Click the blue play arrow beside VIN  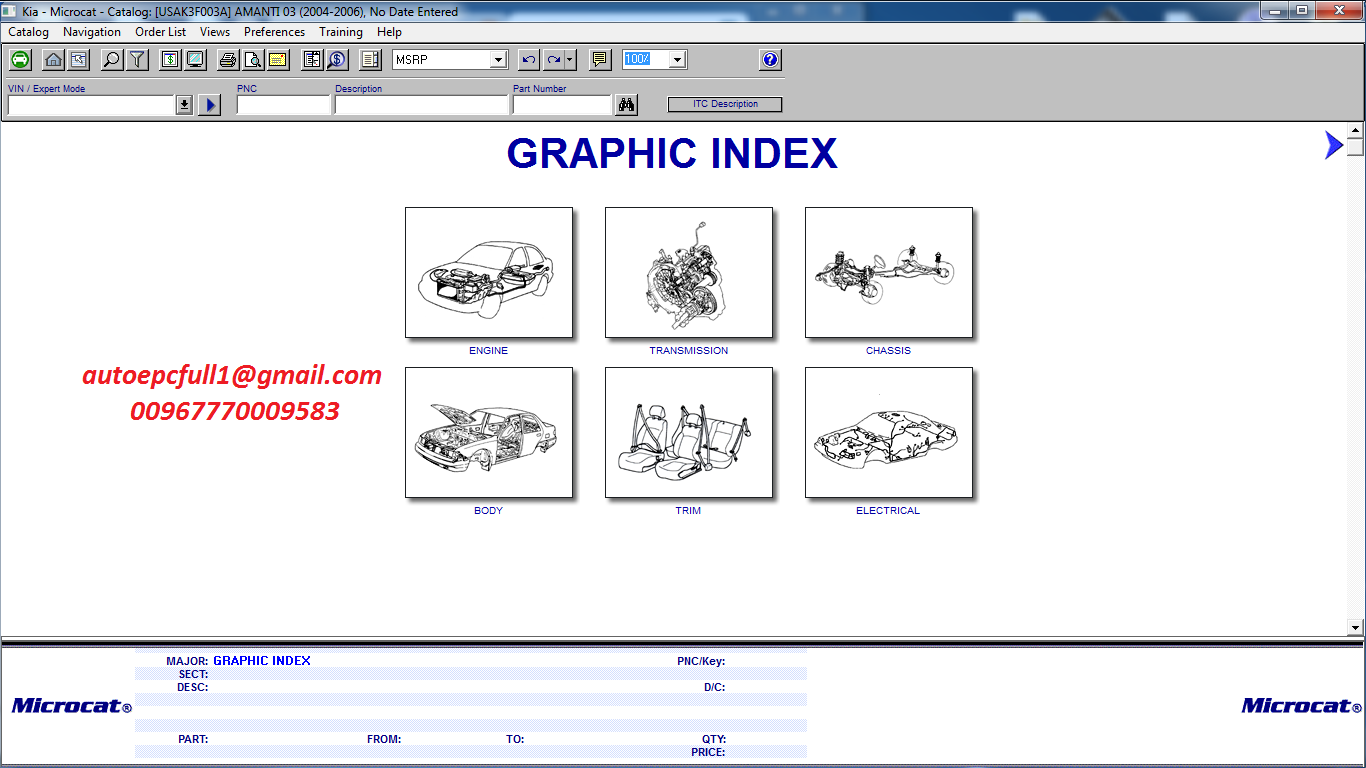click(209, 105)
